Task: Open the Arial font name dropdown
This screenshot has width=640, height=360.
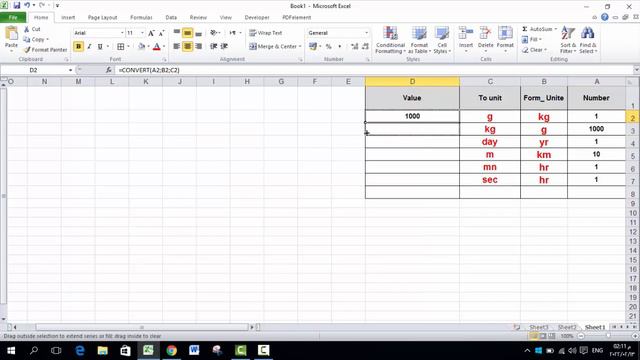Action: point(122,33)
